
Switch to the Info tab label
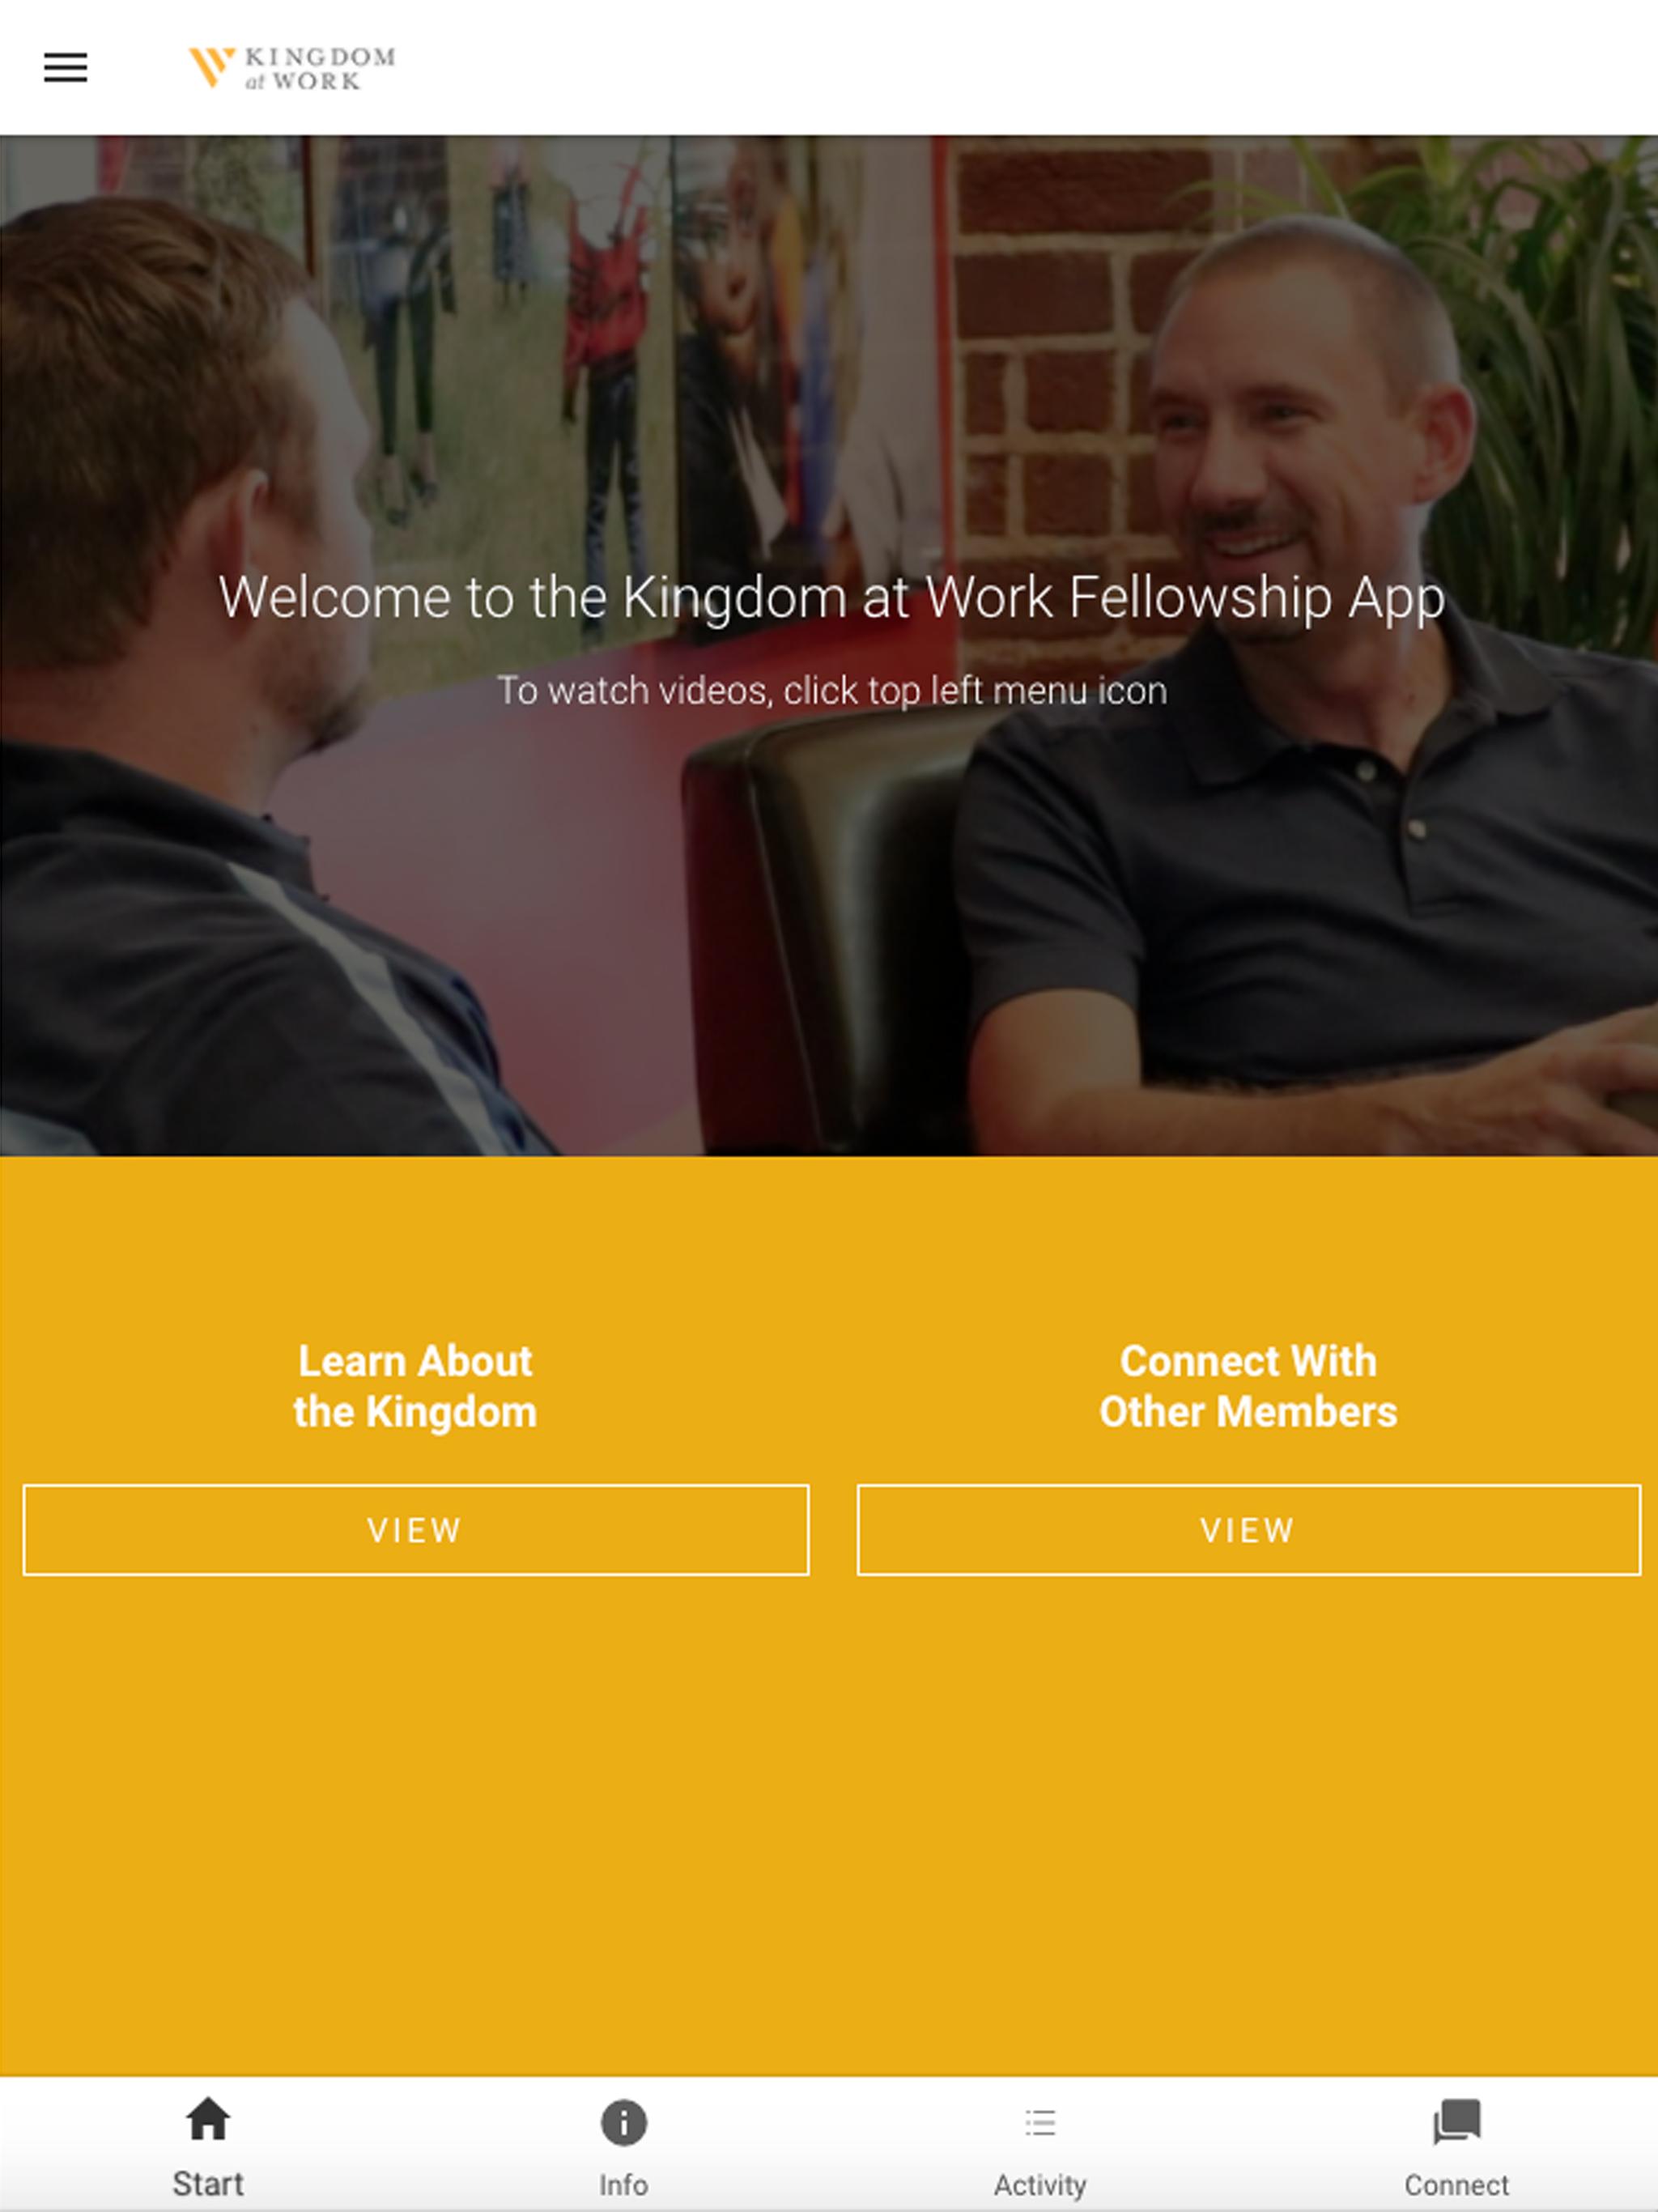click(623, 2185)
